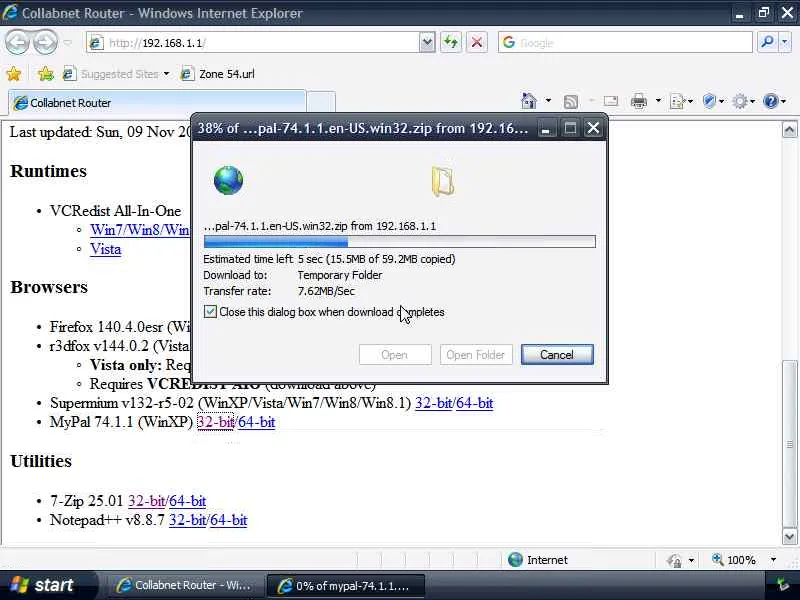Image resolution: width=800 pixels, height=600 pixels.
Task: Open the Page menu icon
Action: point(681,102)
